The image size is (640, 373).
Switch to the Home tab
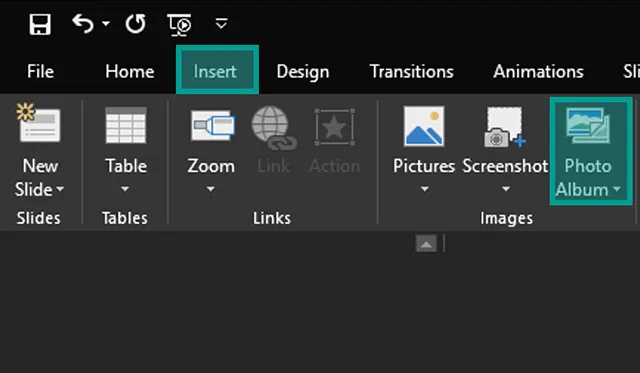(130, 71)
